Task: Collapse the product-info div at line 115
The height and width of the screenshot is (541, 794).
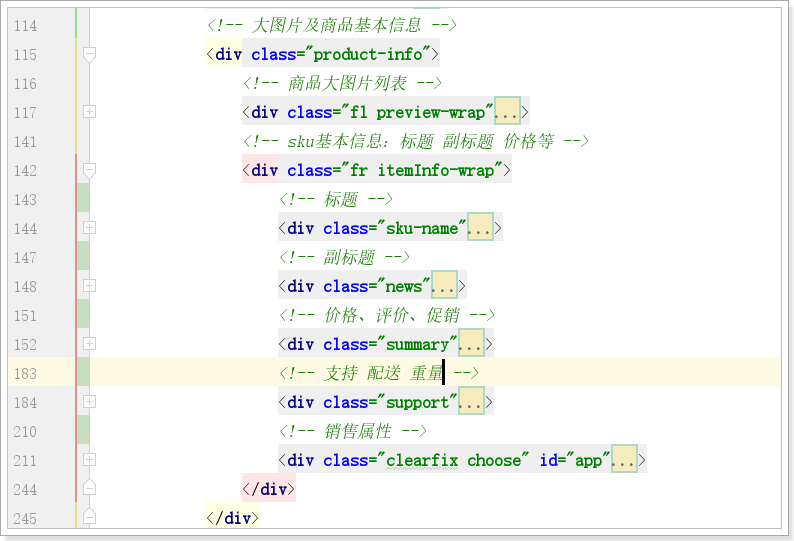Action: click(x=89, y=54)
